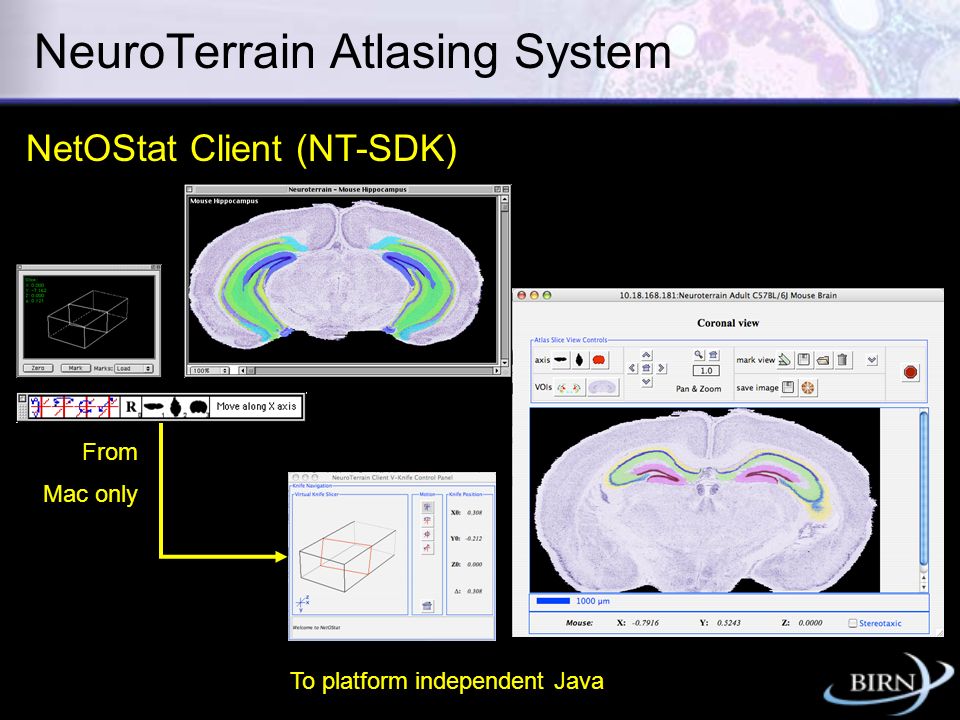Image resolution: width=960 pixels, height=720 pixels.
Task: Select coronal brain silhouette numbered 3
Action: point(198,407)
